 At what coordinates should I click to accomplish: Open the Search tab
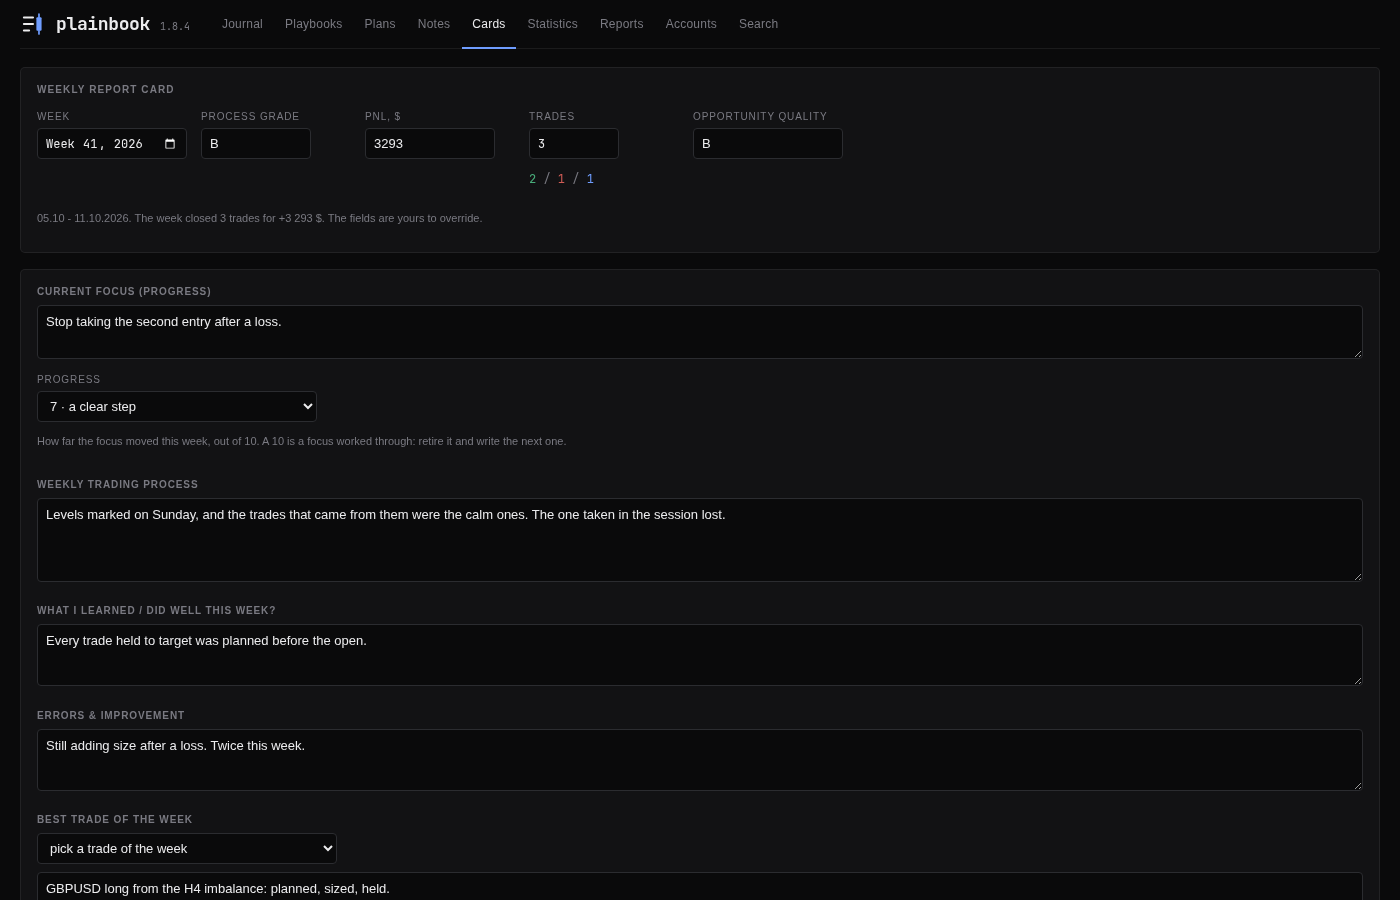pos(758,24)
